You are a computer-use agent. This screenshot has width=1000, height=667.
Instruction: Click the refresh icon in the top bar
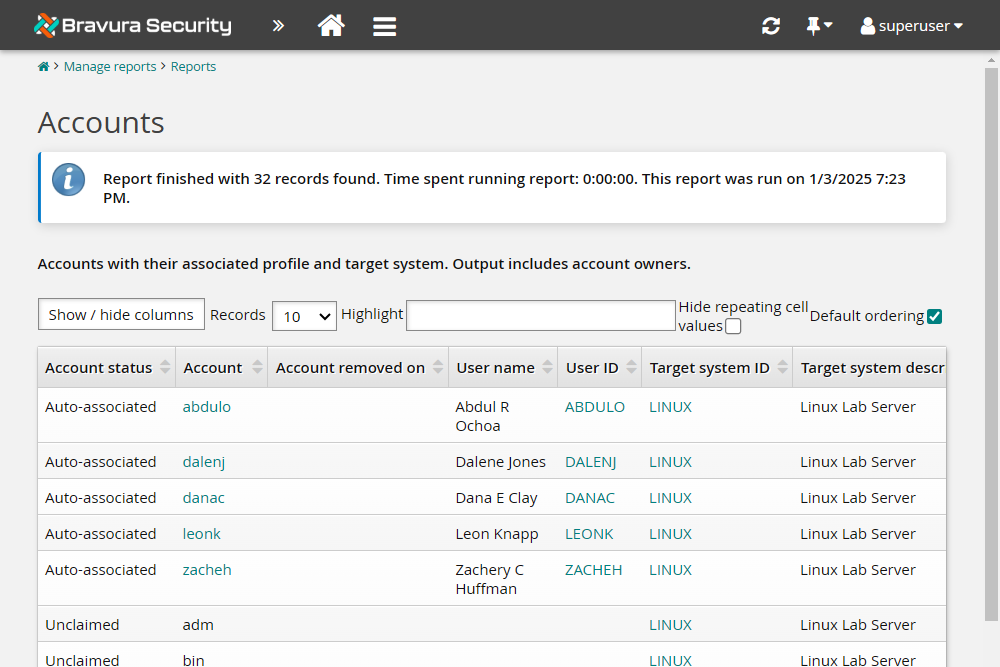tap(770, 25)
